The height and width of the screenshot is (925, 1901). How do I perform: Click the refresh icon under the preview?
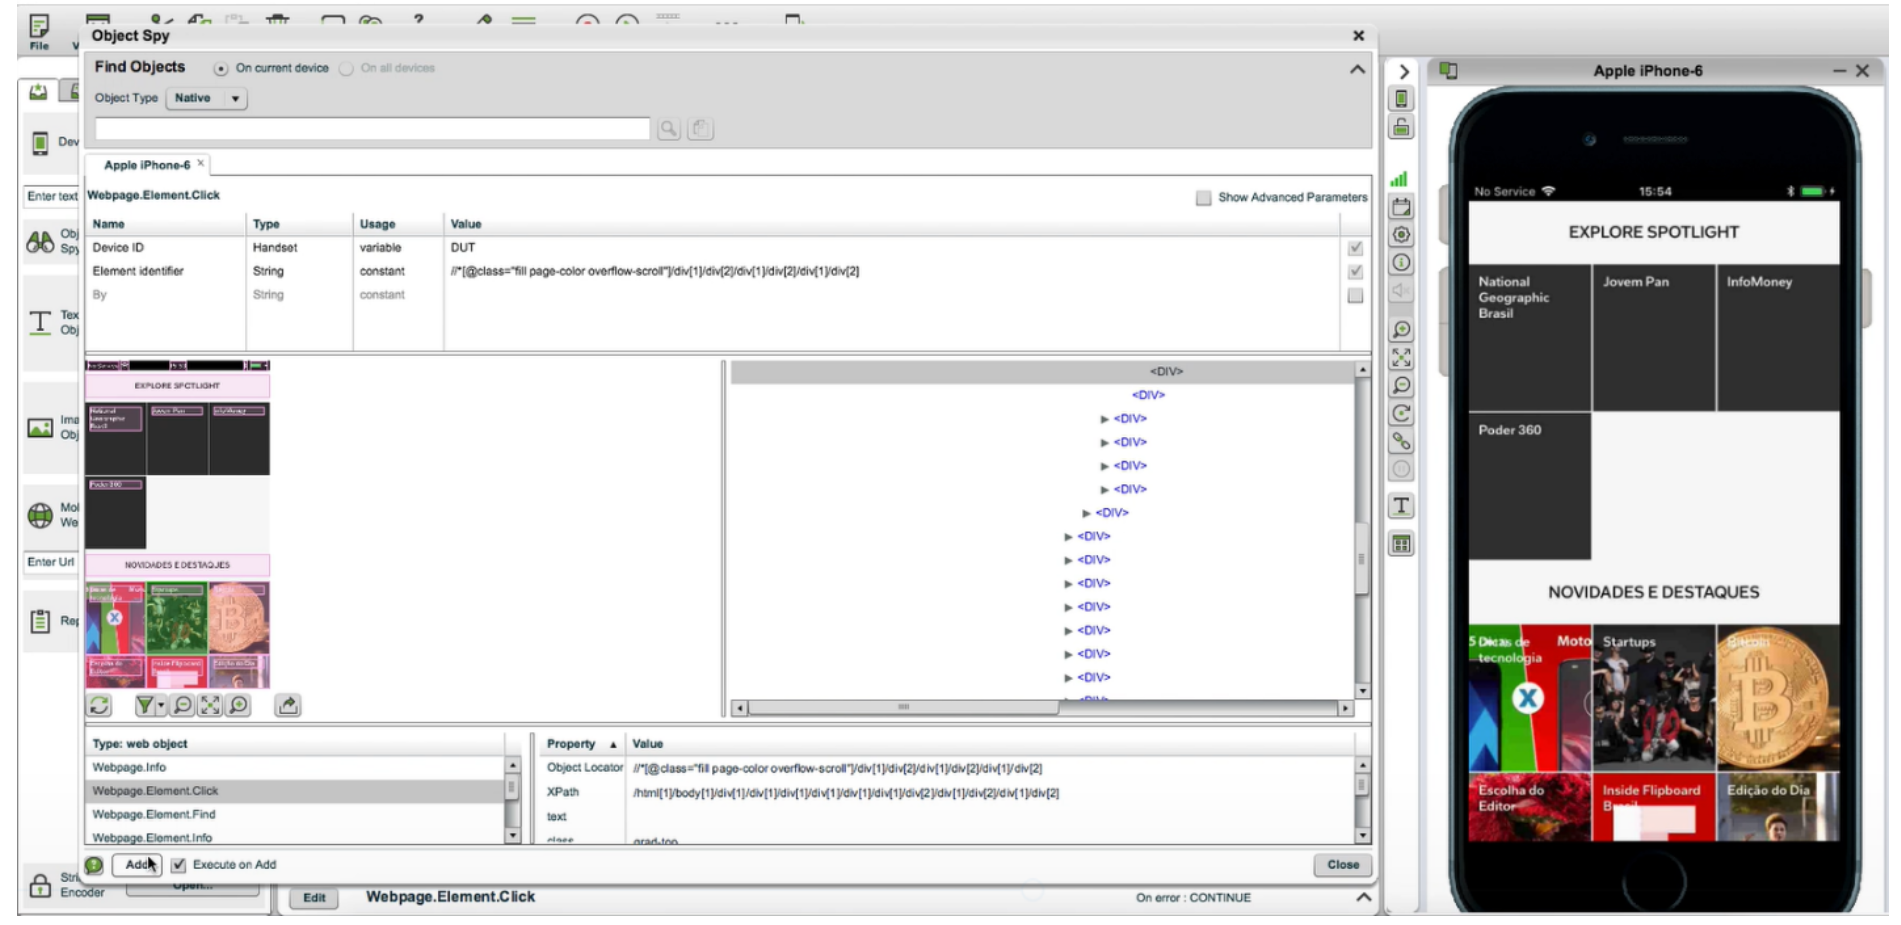pos(99,705)
